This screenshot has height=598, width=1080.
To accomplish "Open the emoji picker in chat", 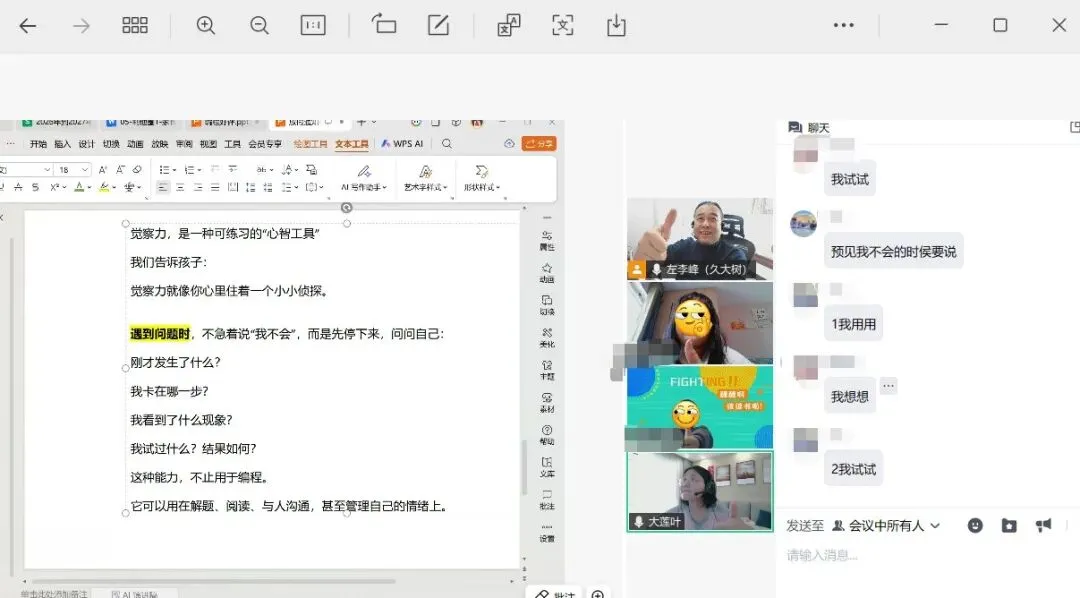I will point(975,526).
